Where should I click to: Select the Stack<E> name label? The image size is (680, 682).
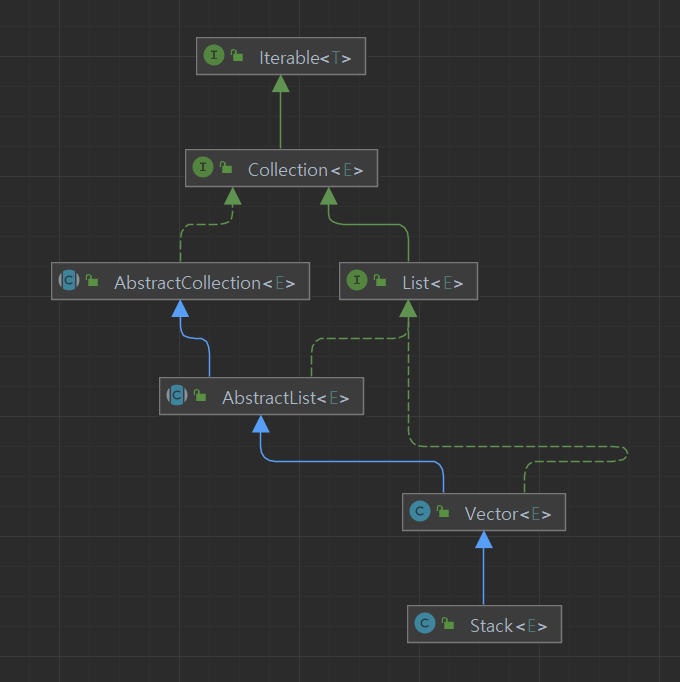(x=508, y=626)
